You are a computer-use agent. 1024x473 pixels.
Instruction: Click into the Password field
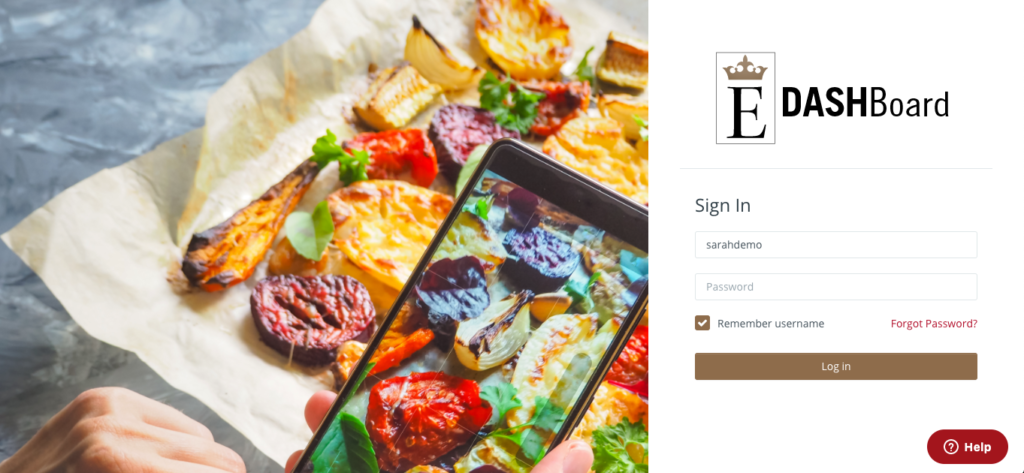[836, 287]
